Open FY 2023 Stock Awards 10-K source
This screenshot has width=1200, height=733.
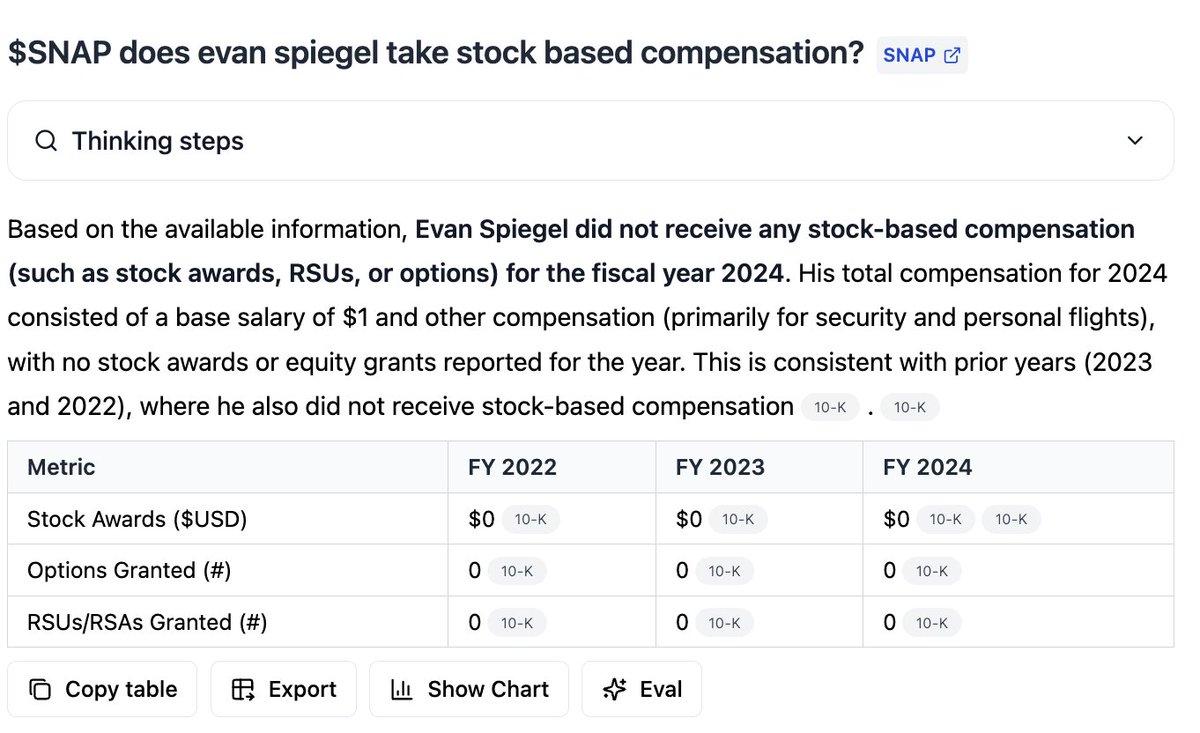(x=738, y=519)
